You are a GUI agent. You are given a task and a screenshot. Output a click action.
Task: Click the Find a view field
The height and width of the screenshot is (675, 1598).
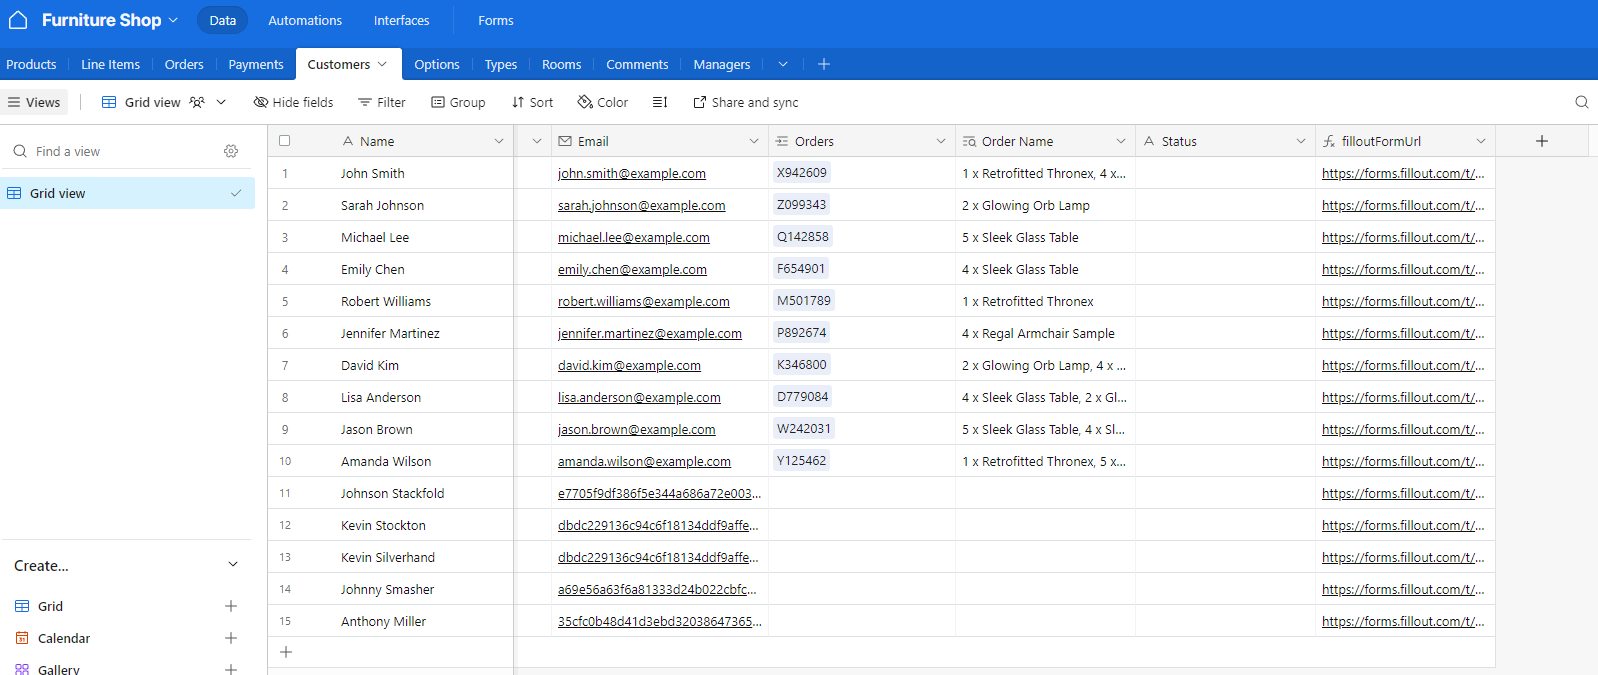(x=115, y=151)
